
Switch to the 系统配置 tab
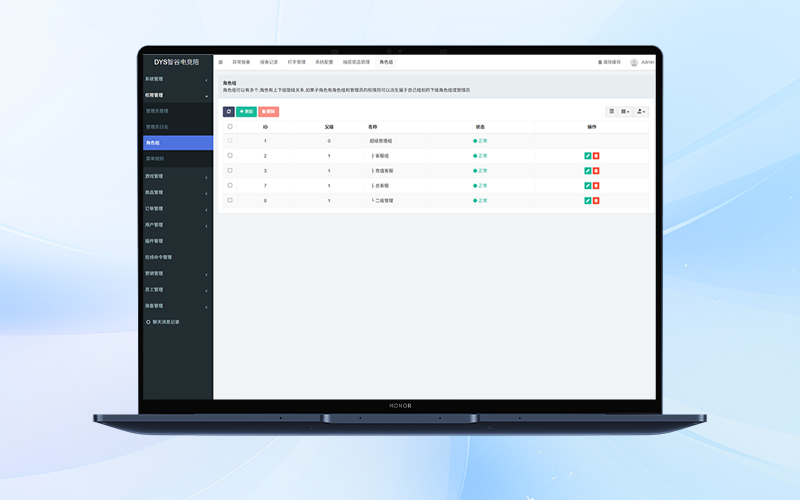pos(326,62)
